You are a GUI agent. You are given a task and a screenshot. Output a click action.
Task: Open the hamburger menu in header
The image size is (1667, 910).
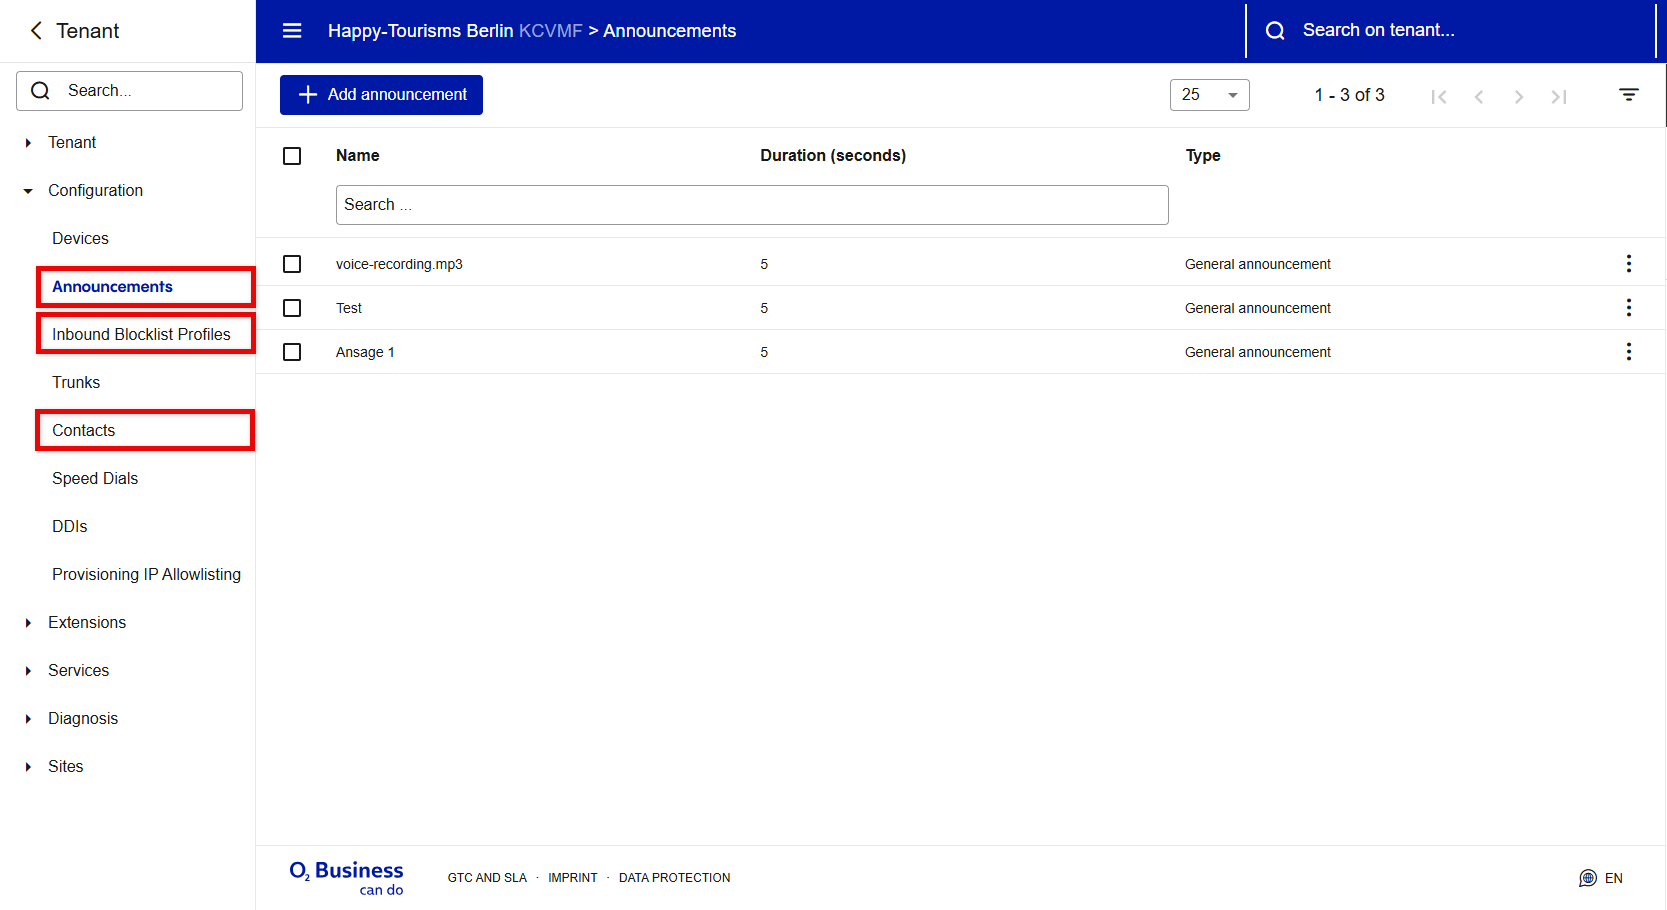(x=292, y=31)
